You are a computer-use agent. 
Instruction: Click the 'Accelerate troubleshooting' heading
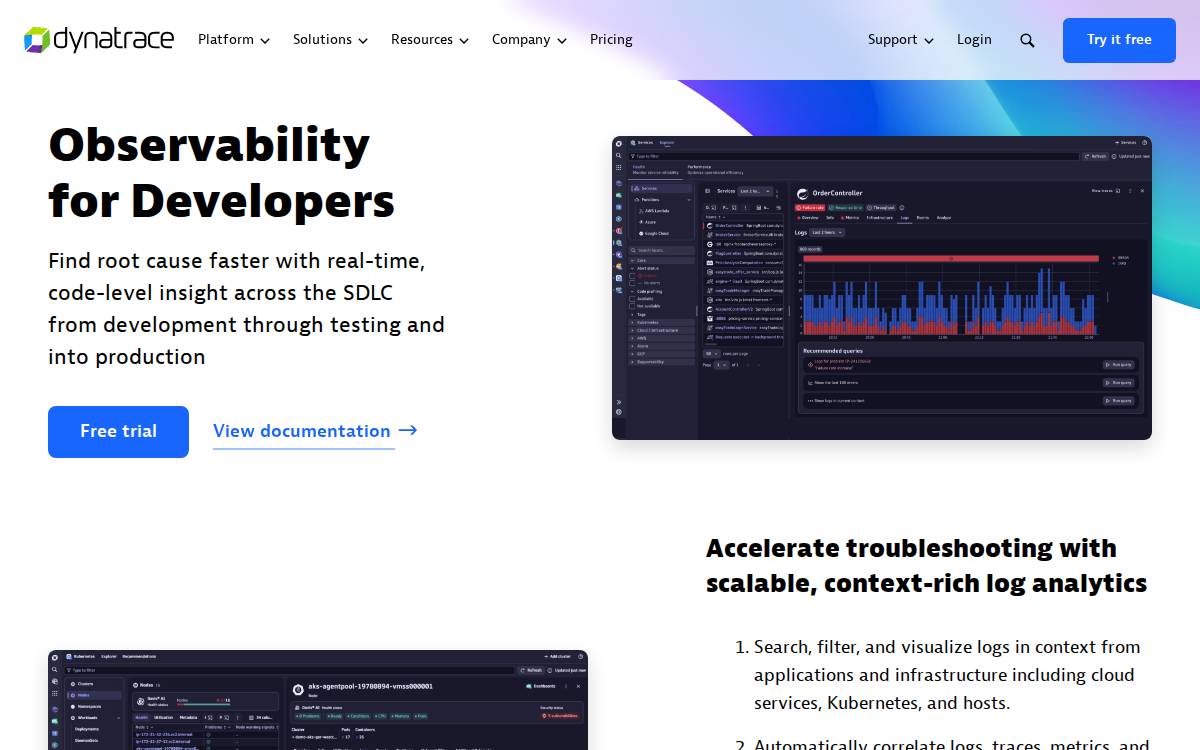point(926,565)
